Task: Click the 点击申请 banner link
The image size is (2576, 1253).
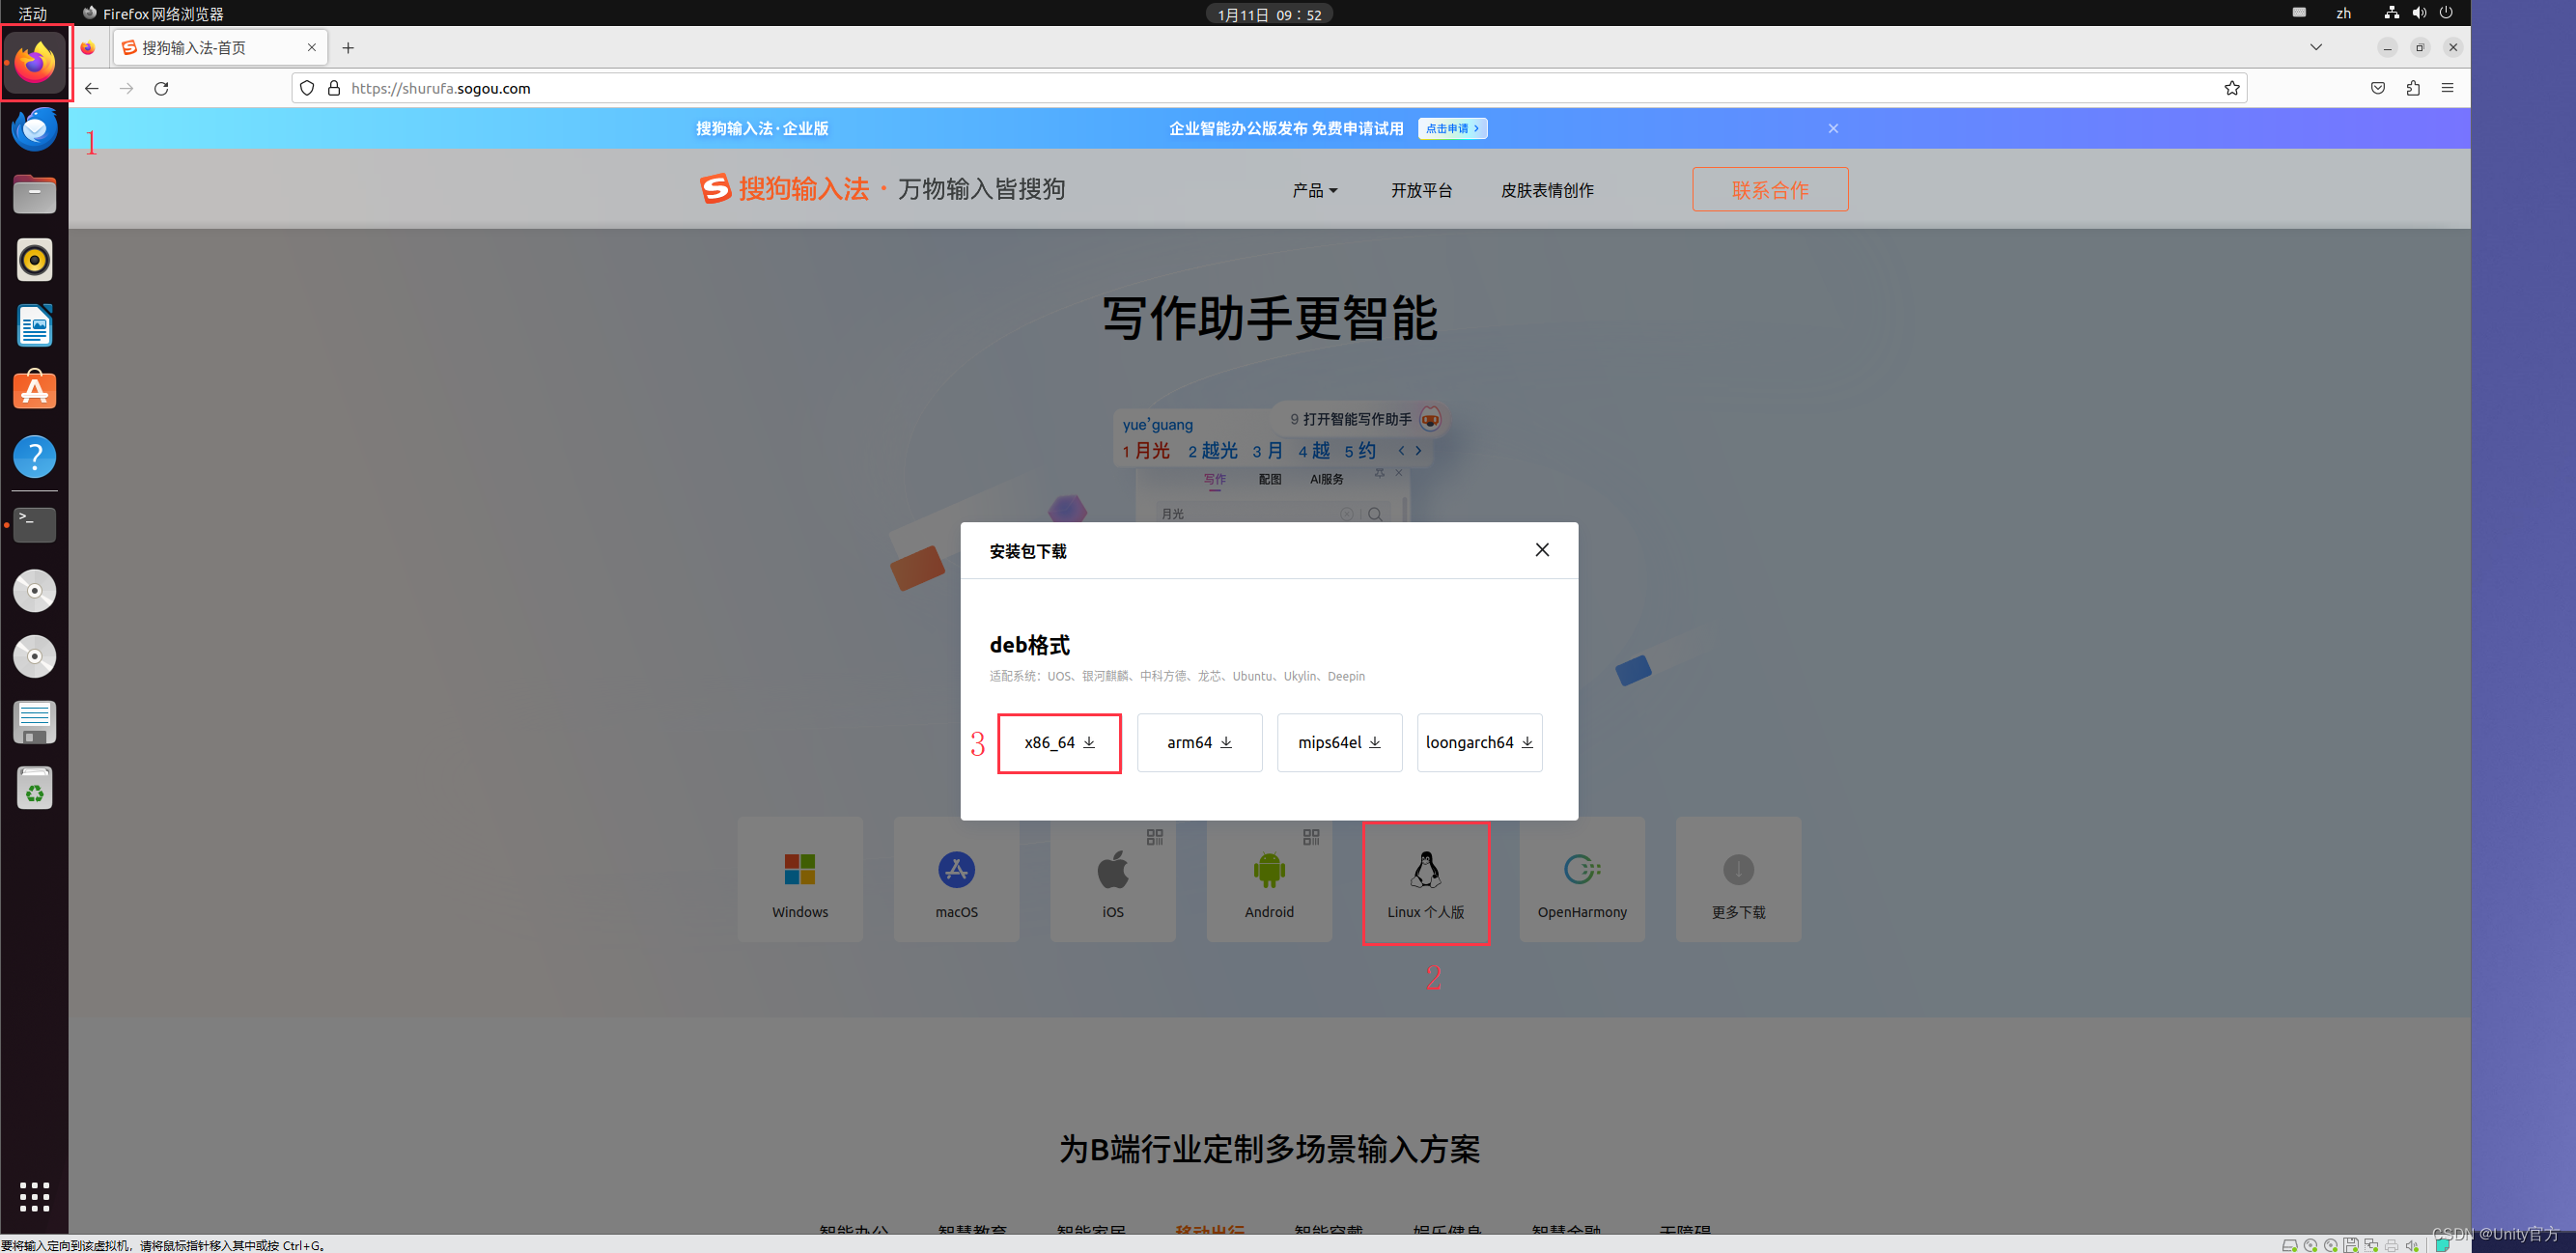Action: 1452,128
